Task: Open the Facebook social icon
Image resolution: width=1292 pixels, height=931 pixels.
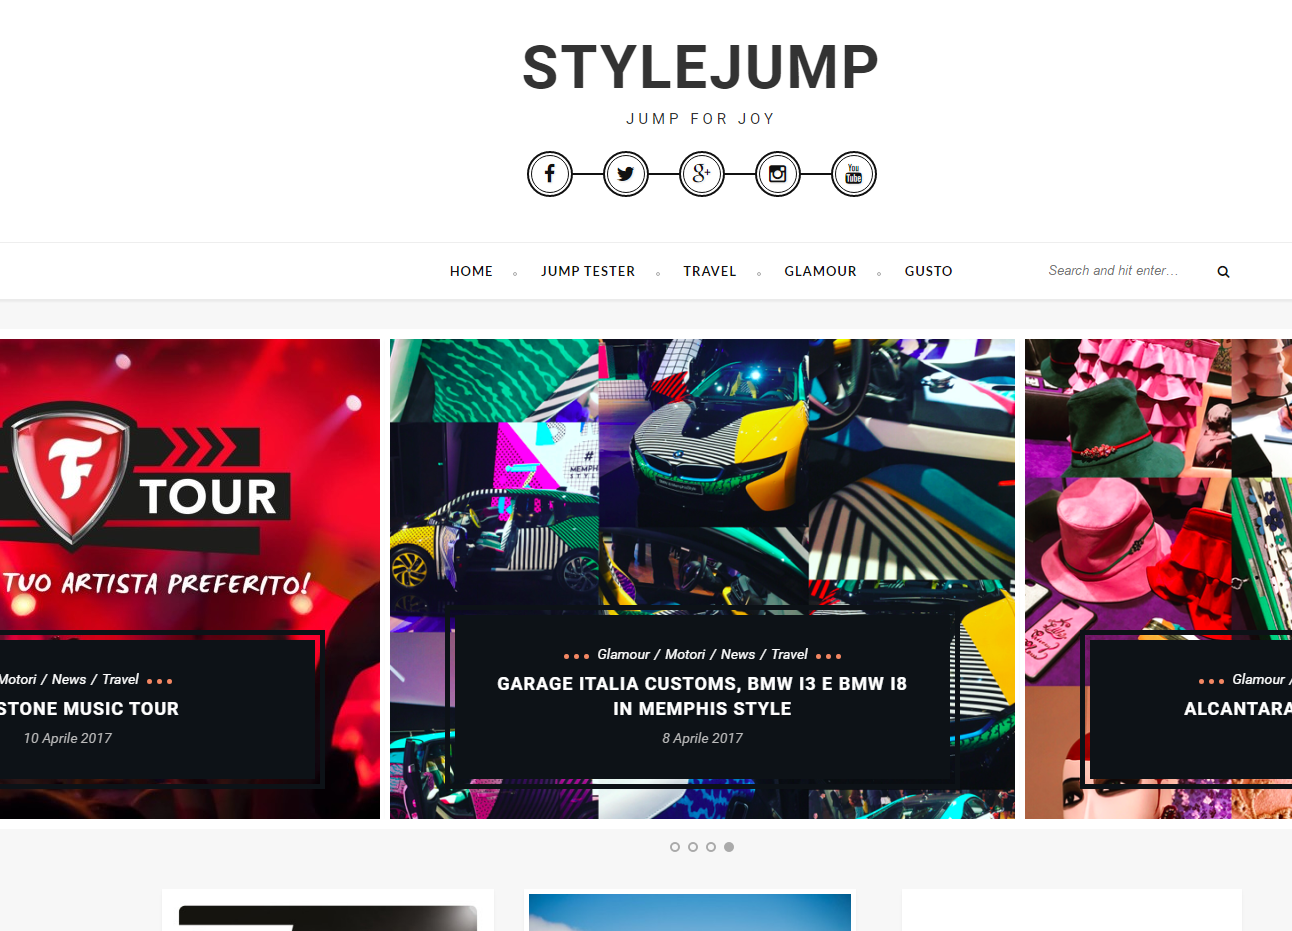Action: coord(550,174)
